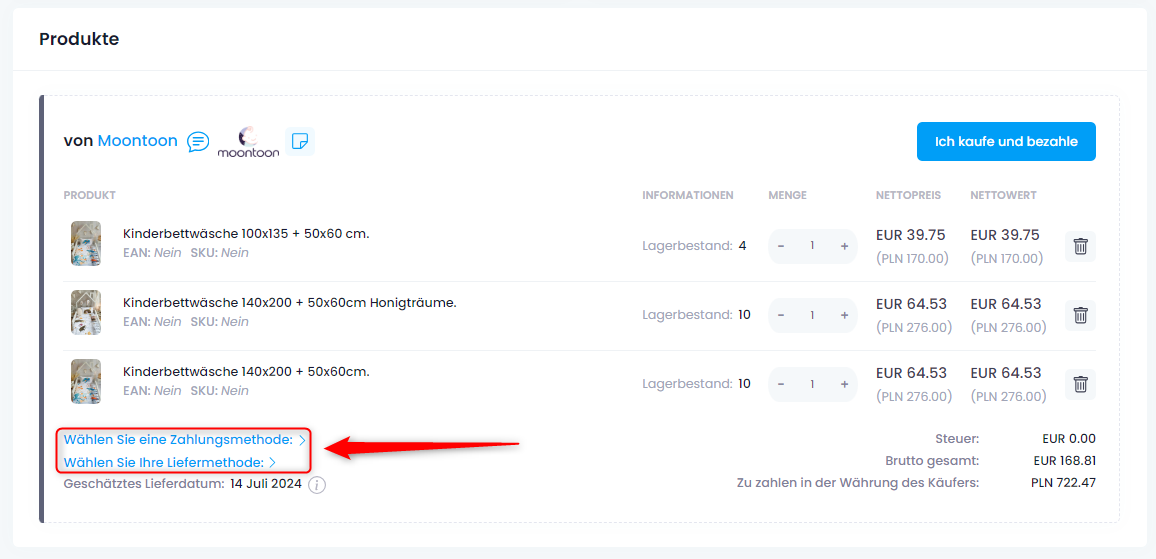Delete the Kinderbettwäsche 100x135 item with trash icon

tap(1080, 246)
